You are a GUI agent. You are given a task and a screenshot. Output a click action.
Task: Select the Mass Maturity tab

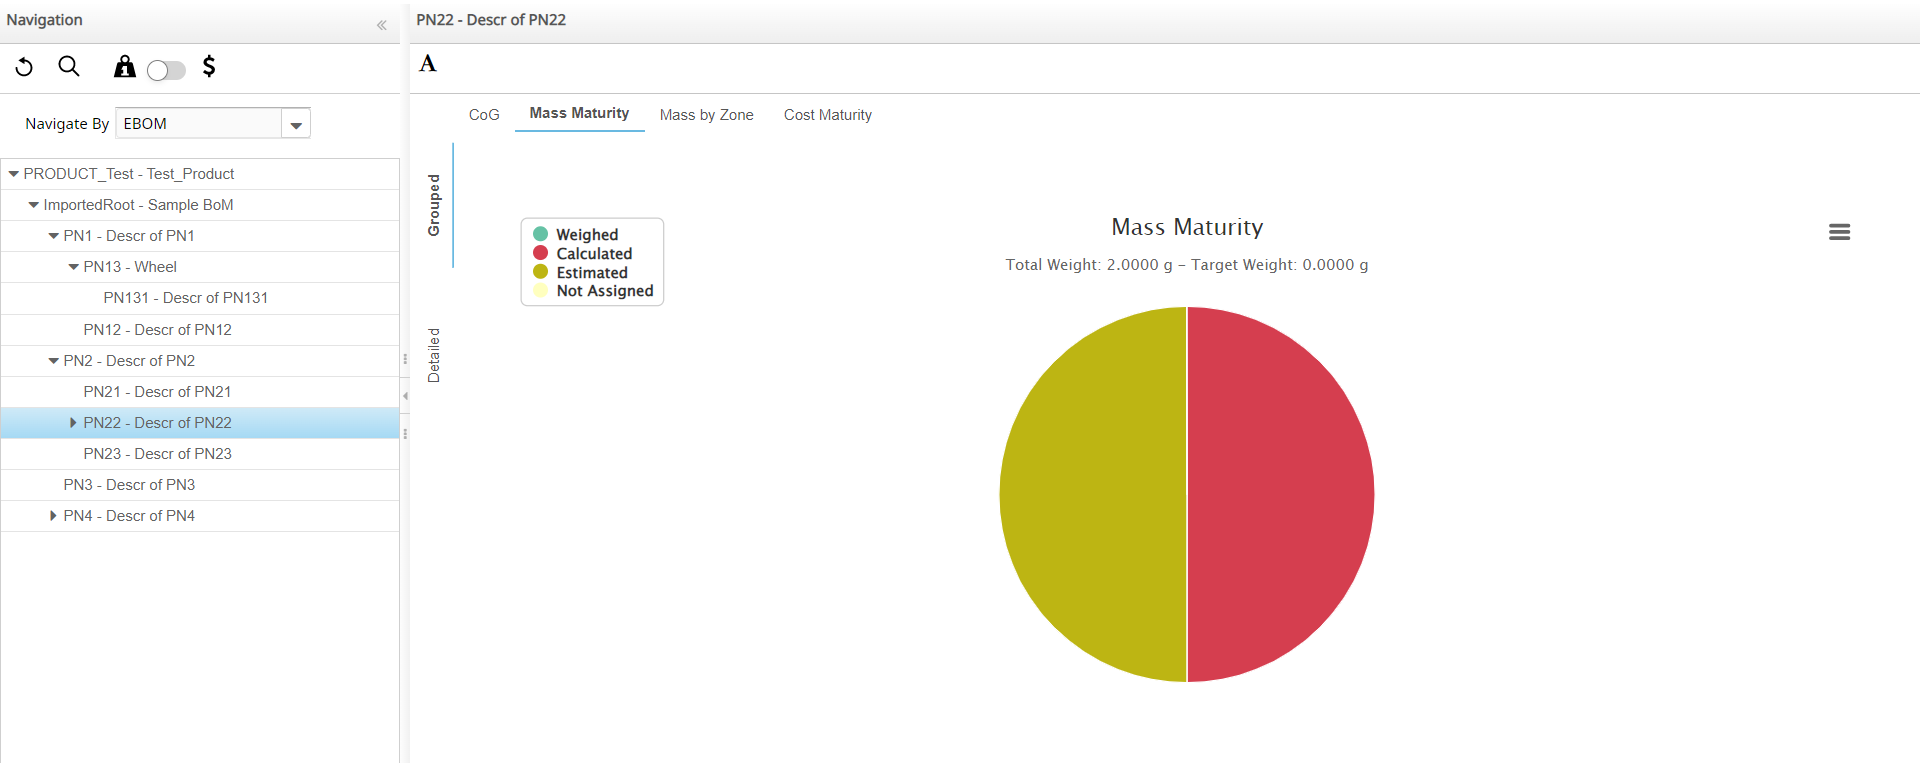click(x=579, y=114)
